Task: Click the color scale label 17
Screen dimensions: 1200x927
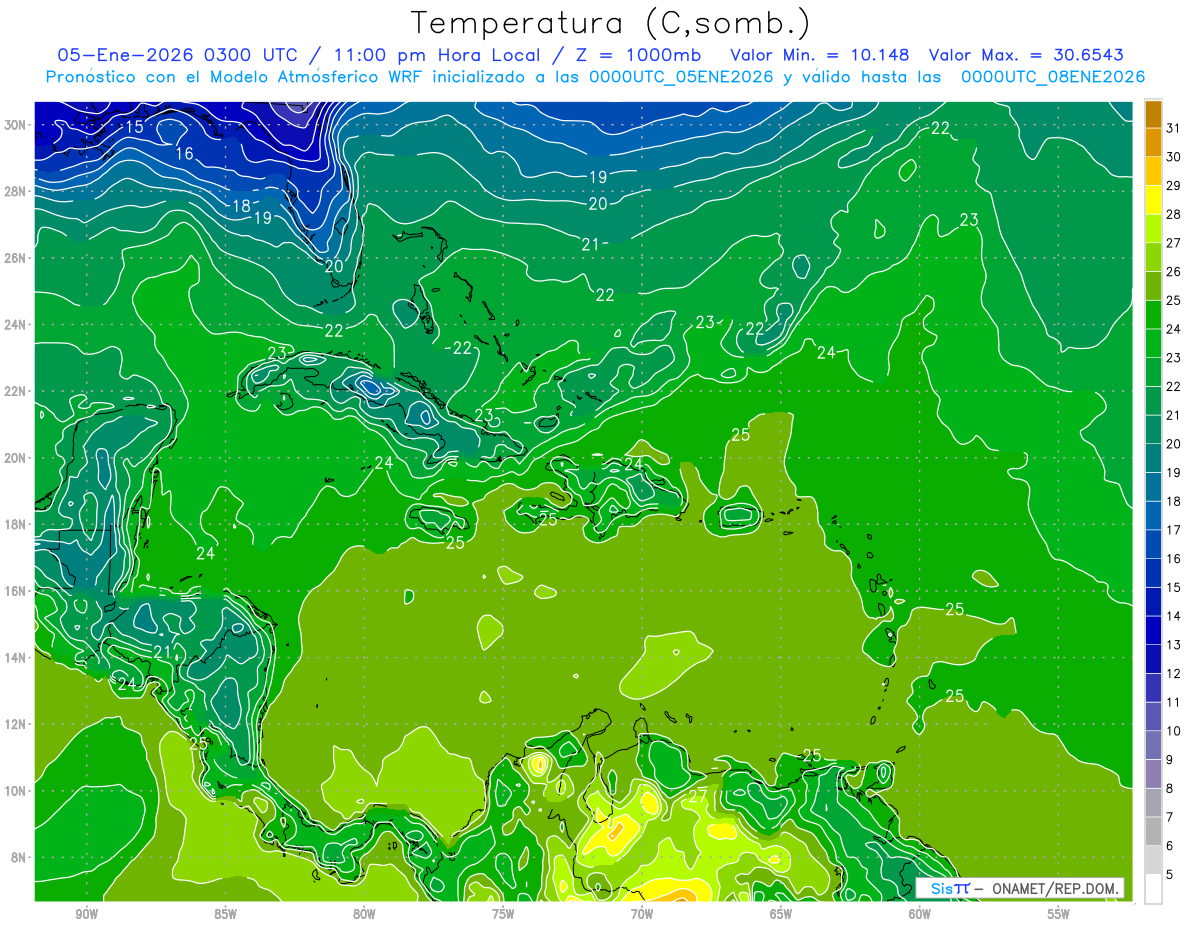Action: pyautogui.click(x=1174, y=530)
